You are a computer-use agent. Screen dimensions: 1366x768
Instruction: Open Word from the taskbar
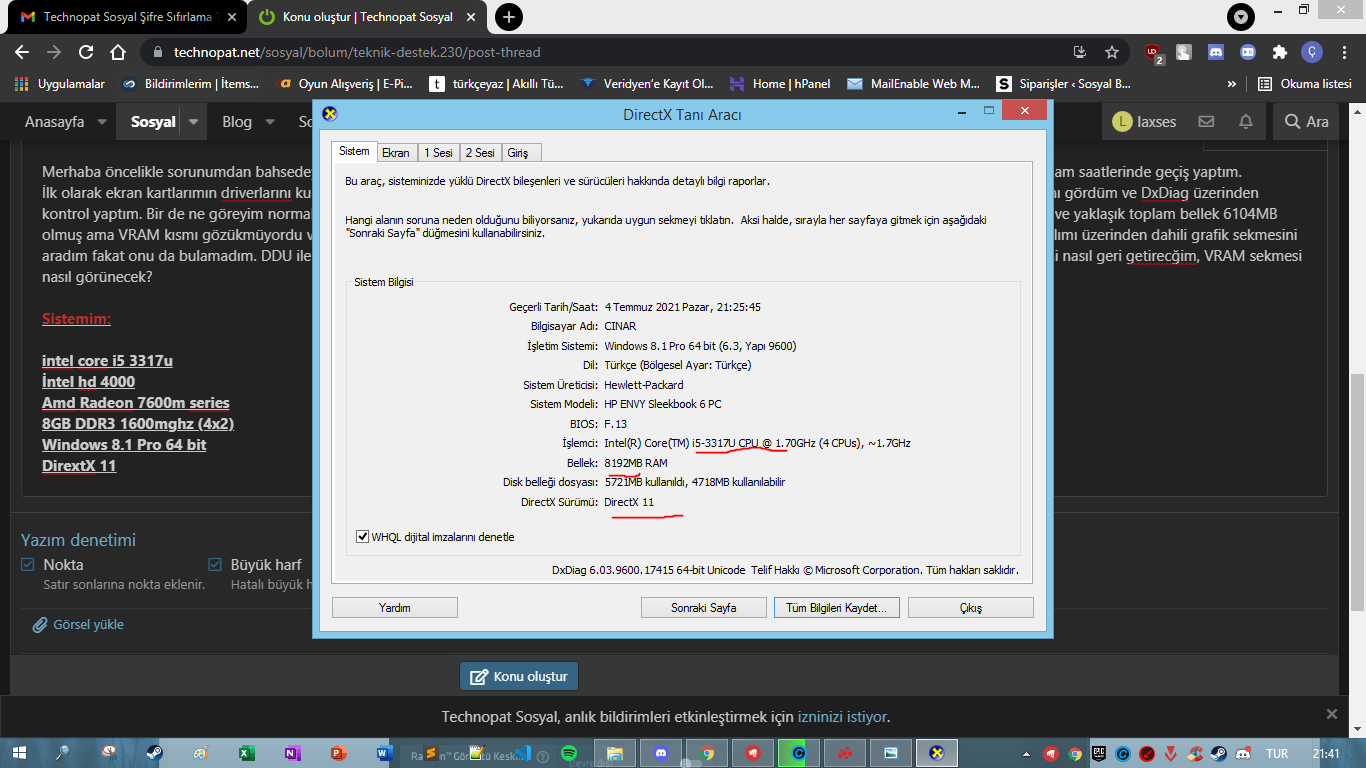point(384,753)
